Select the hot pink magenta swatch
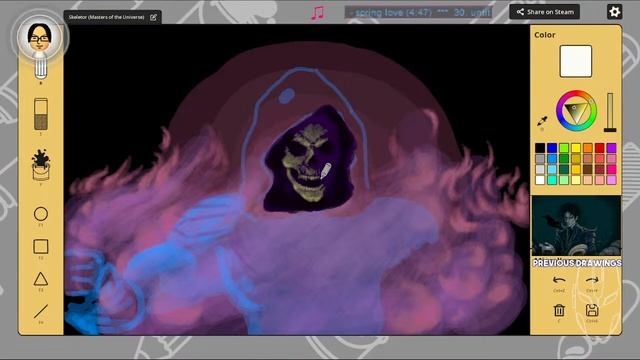The width and height of the screenshot is (640, 360). [x=611, y=169]
